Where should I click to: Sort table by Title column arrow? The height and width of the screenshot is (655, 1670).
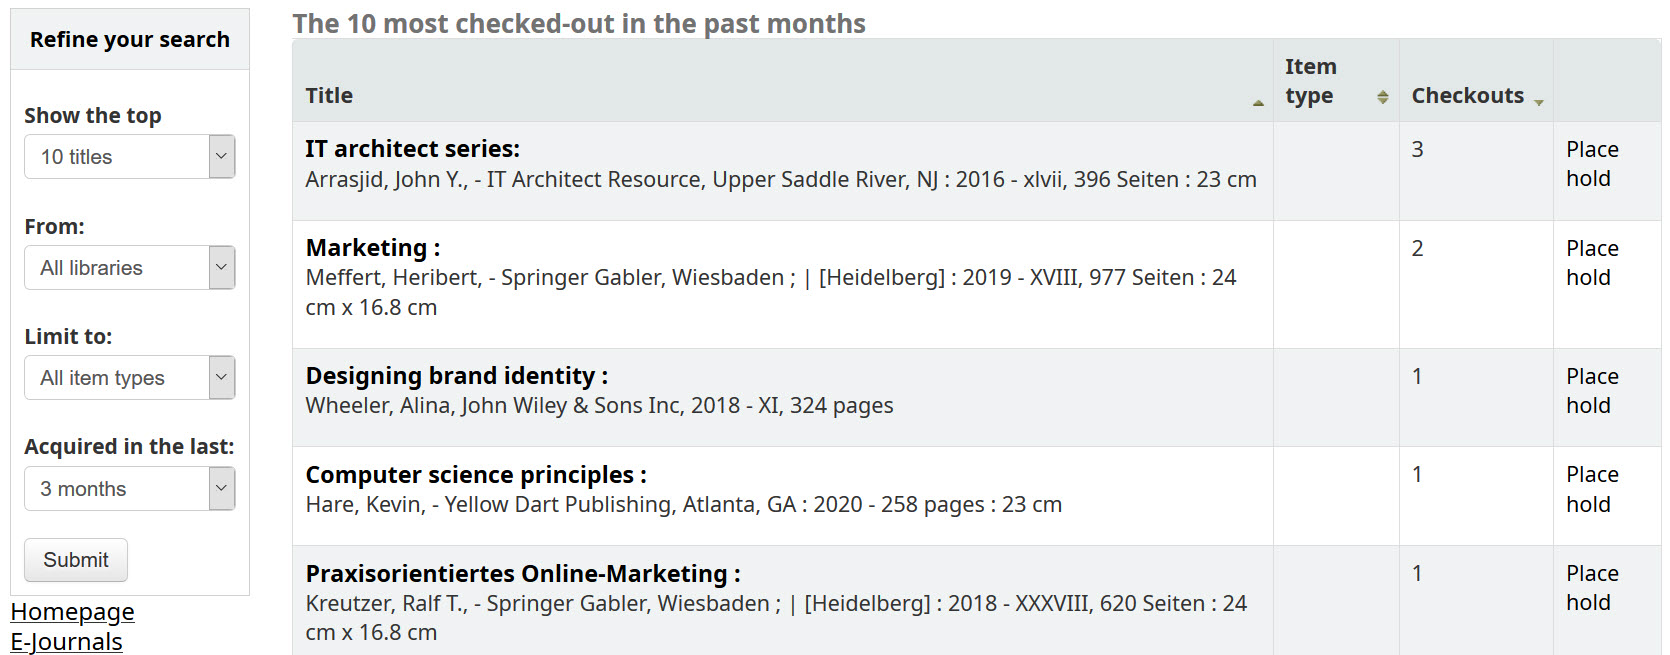(x=1258, y=102)
